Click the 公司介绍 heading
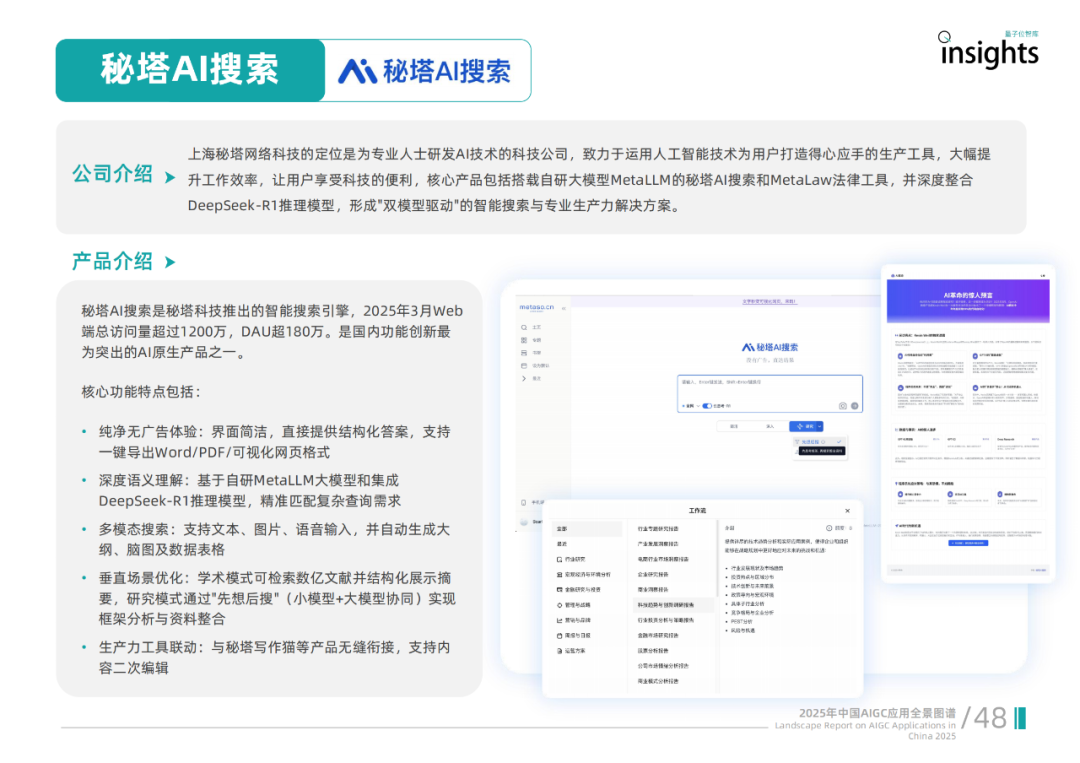This screenshot has width=1080, height=763. 112,174
